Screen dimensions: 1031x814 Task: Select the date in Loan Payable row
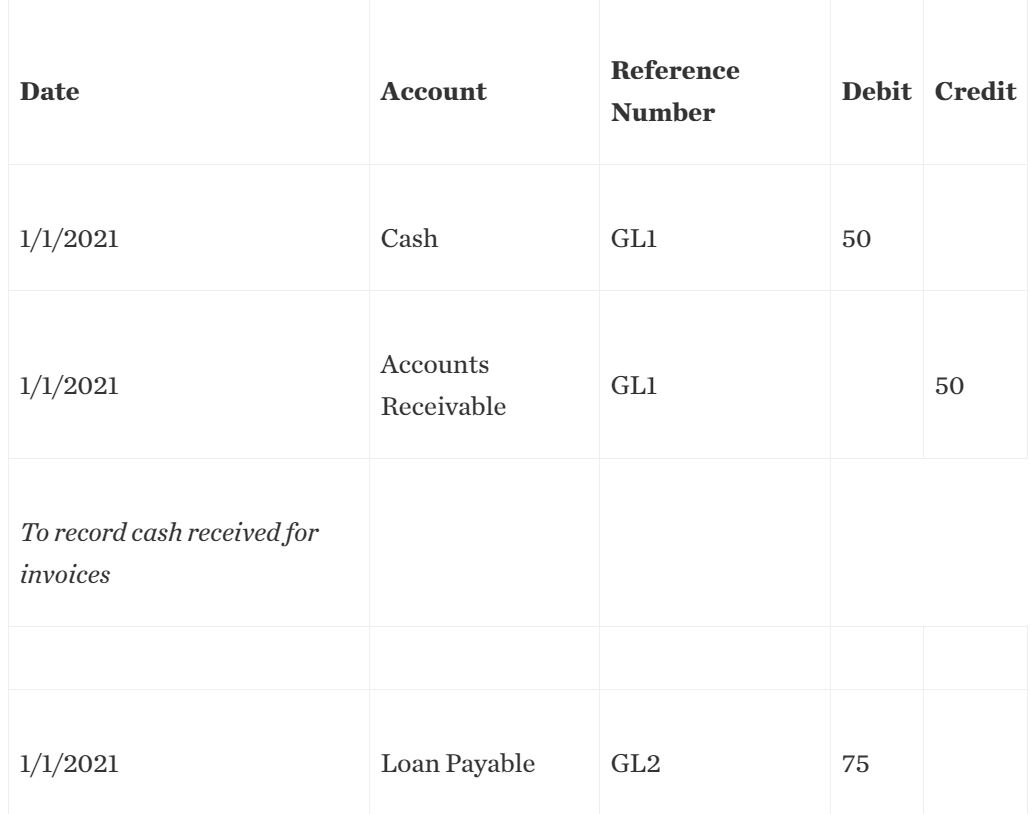(68, 765)
